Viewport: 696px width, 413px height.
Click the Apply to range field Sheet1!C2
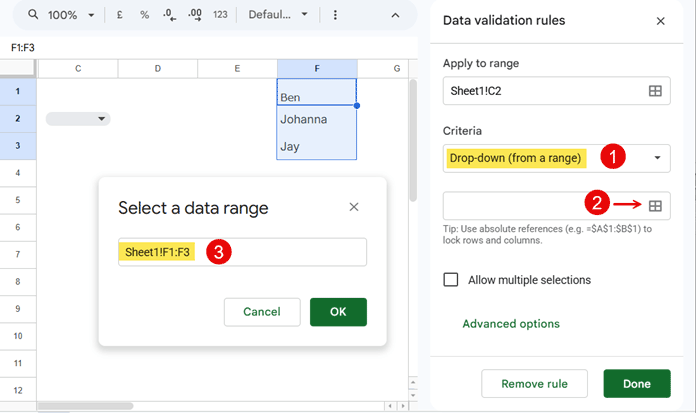(557, 91)
